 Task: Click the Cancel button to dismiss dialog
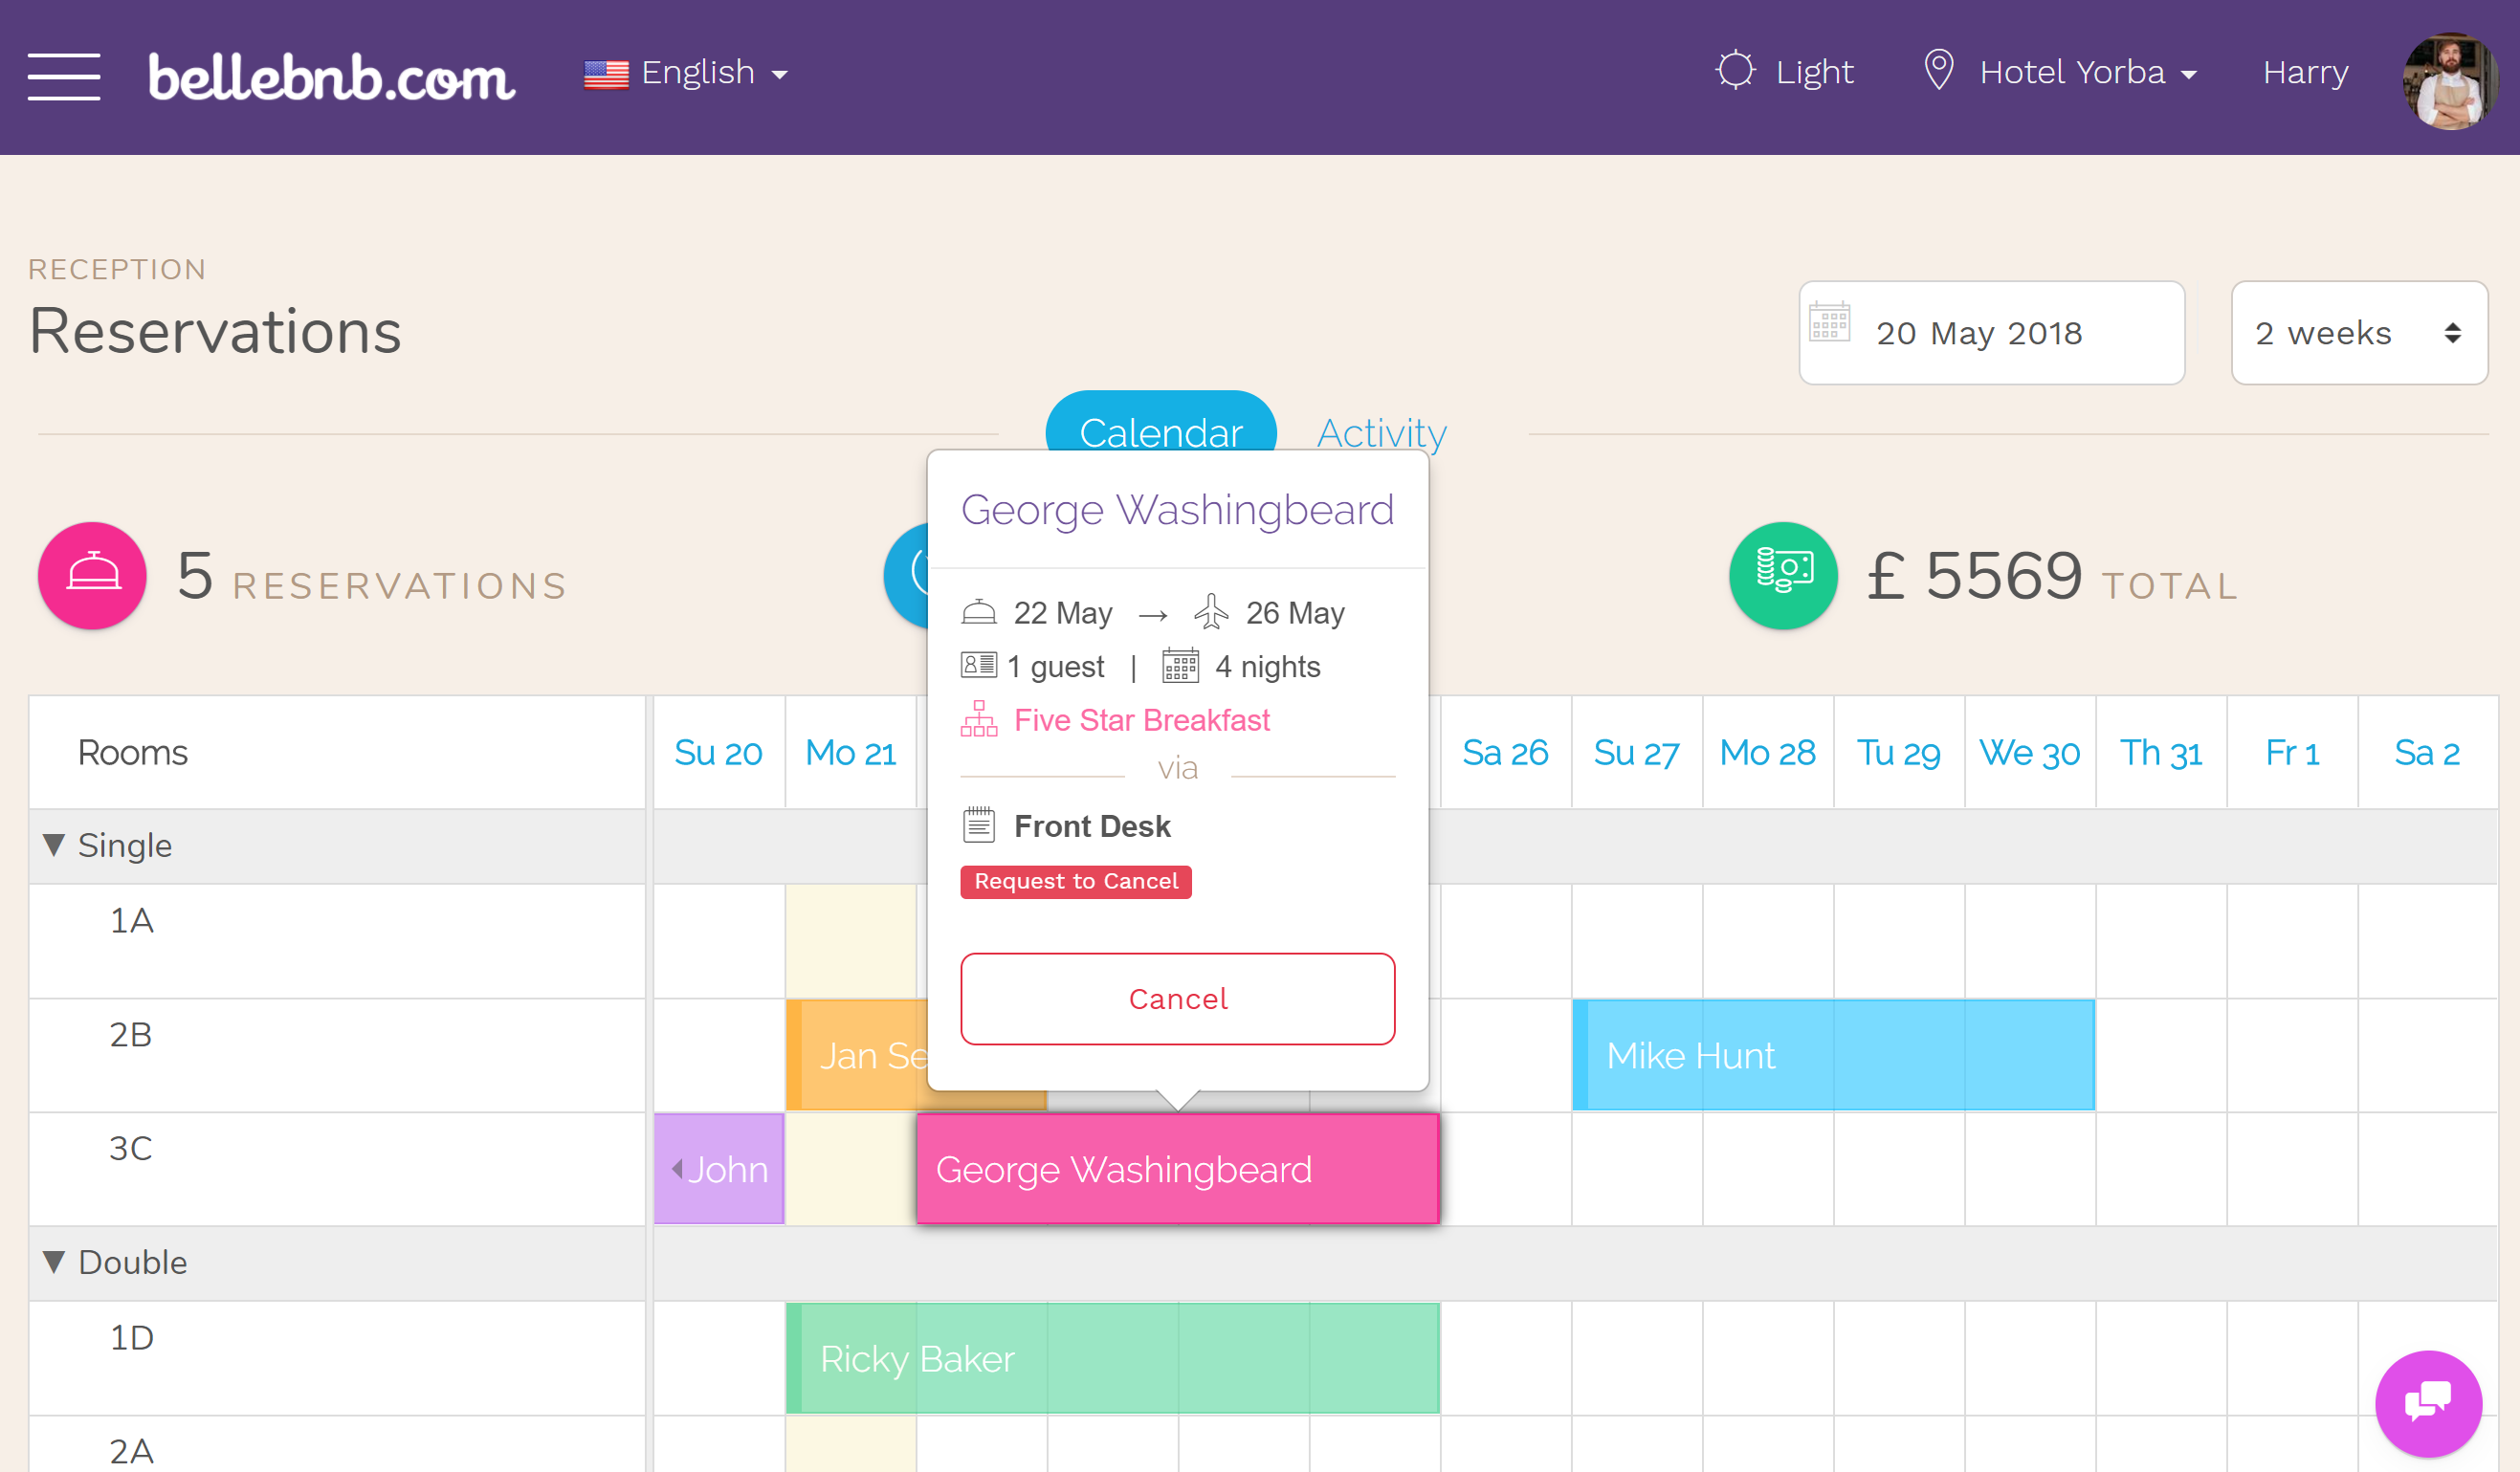[1176, 999]
